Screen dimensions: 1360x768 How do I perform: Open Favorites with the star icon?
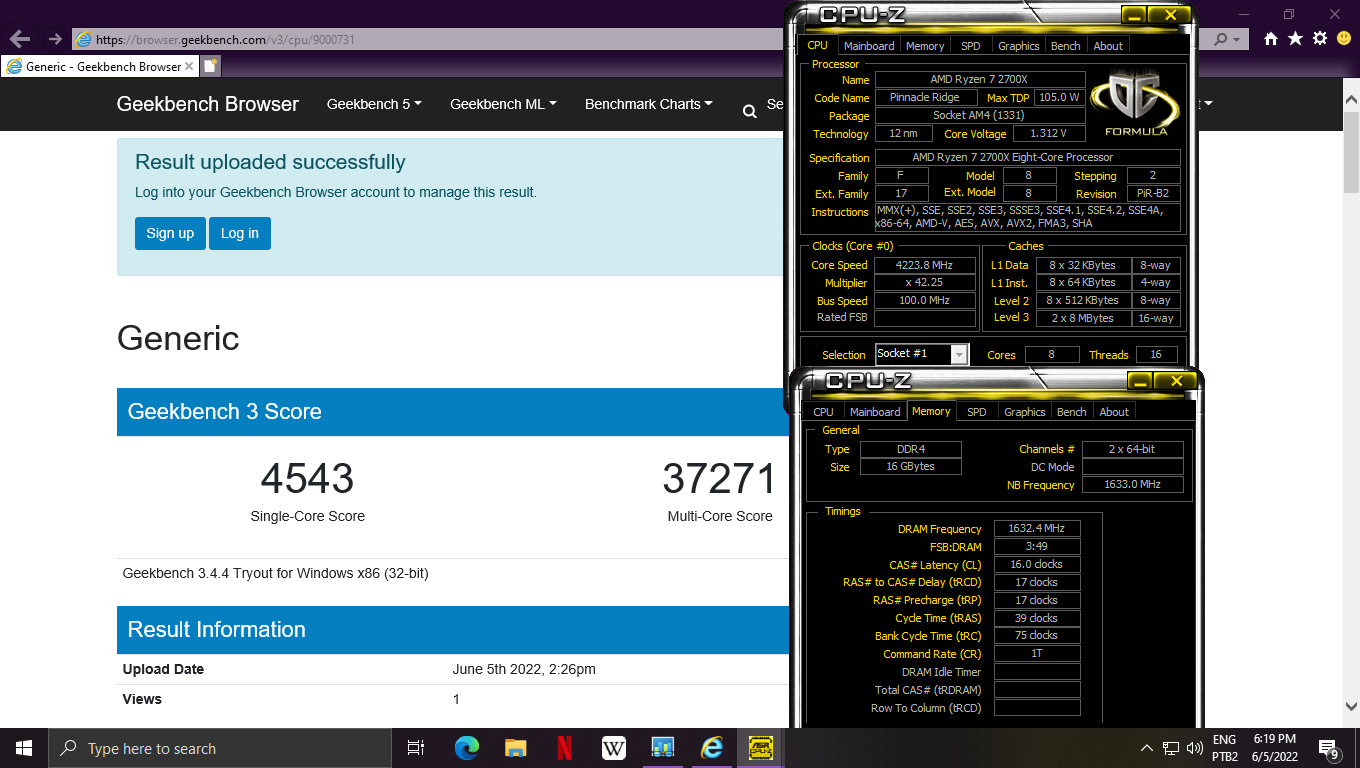click(1295, 39)
